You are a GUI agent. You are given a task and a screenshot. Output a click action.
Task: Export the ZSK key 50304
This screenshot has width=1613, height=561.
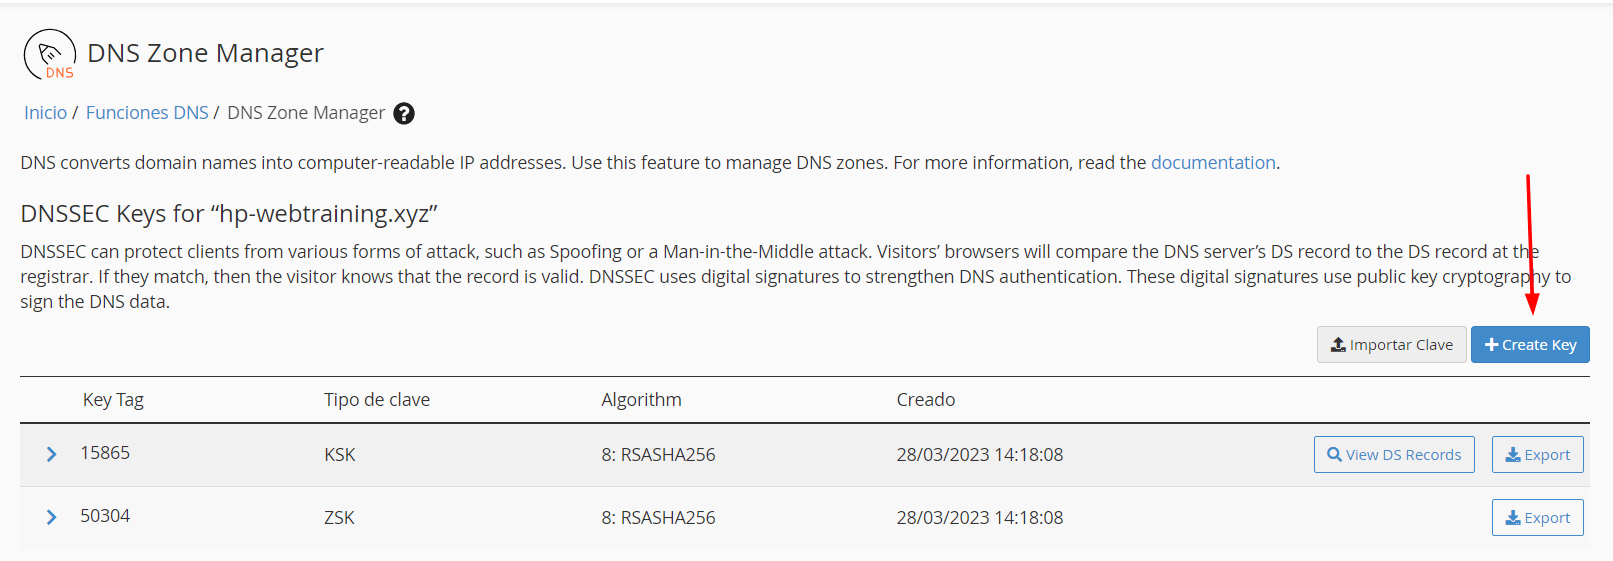tap(1537, 518)
